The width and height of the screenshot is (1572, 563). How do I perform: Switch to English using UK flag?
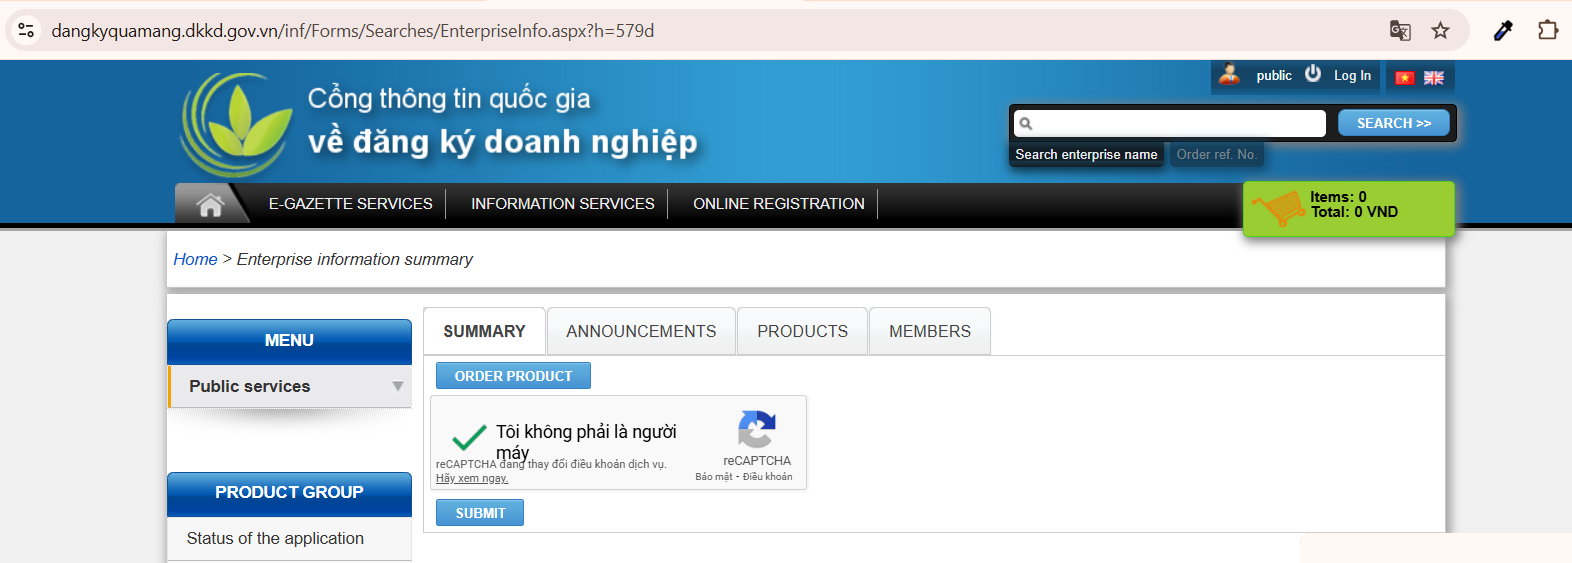(x=1434, y=78)
